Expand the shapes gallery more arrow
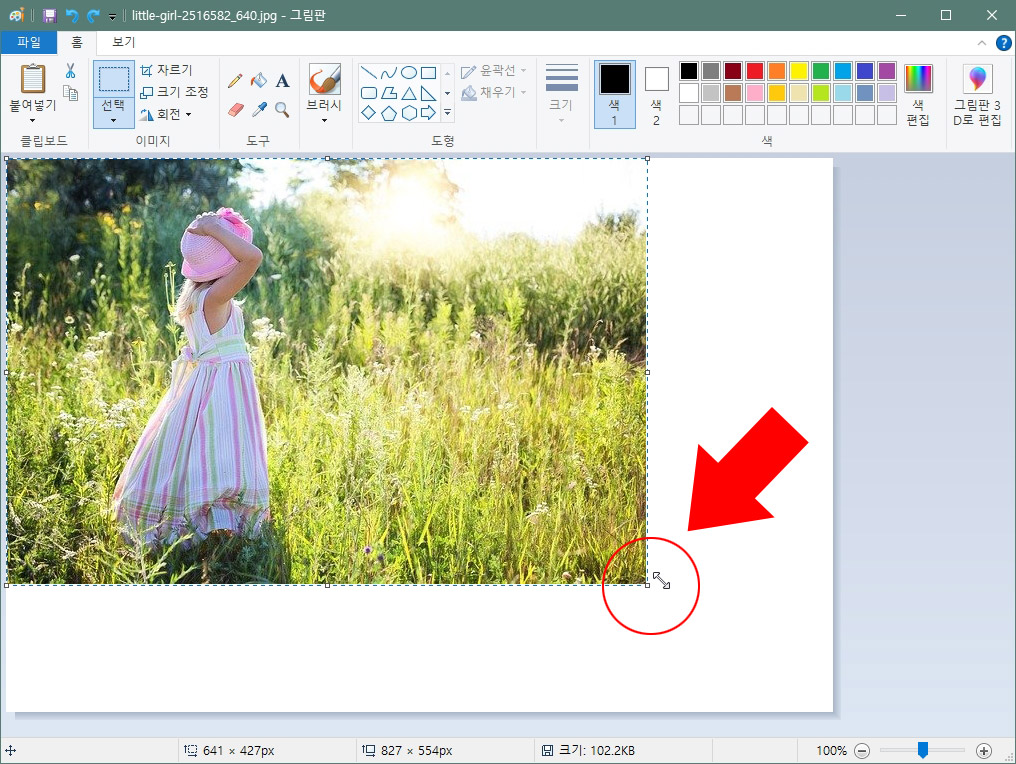 pos(447,113)
